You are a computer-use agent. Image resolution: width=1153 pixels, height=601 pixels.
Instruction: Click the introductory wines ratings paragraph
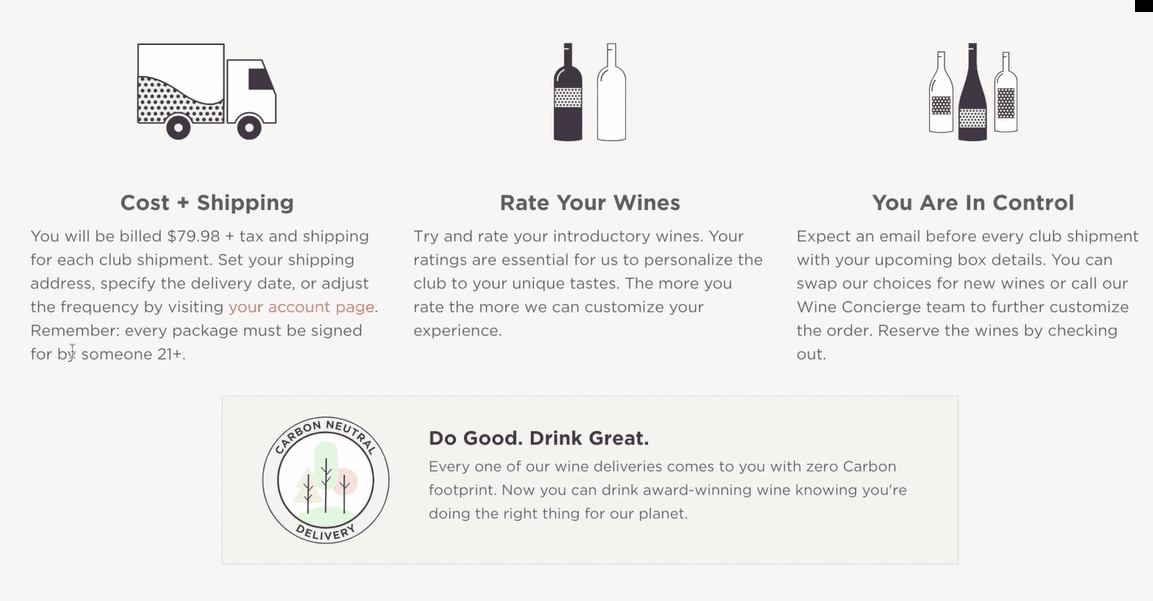coord(588,283)
